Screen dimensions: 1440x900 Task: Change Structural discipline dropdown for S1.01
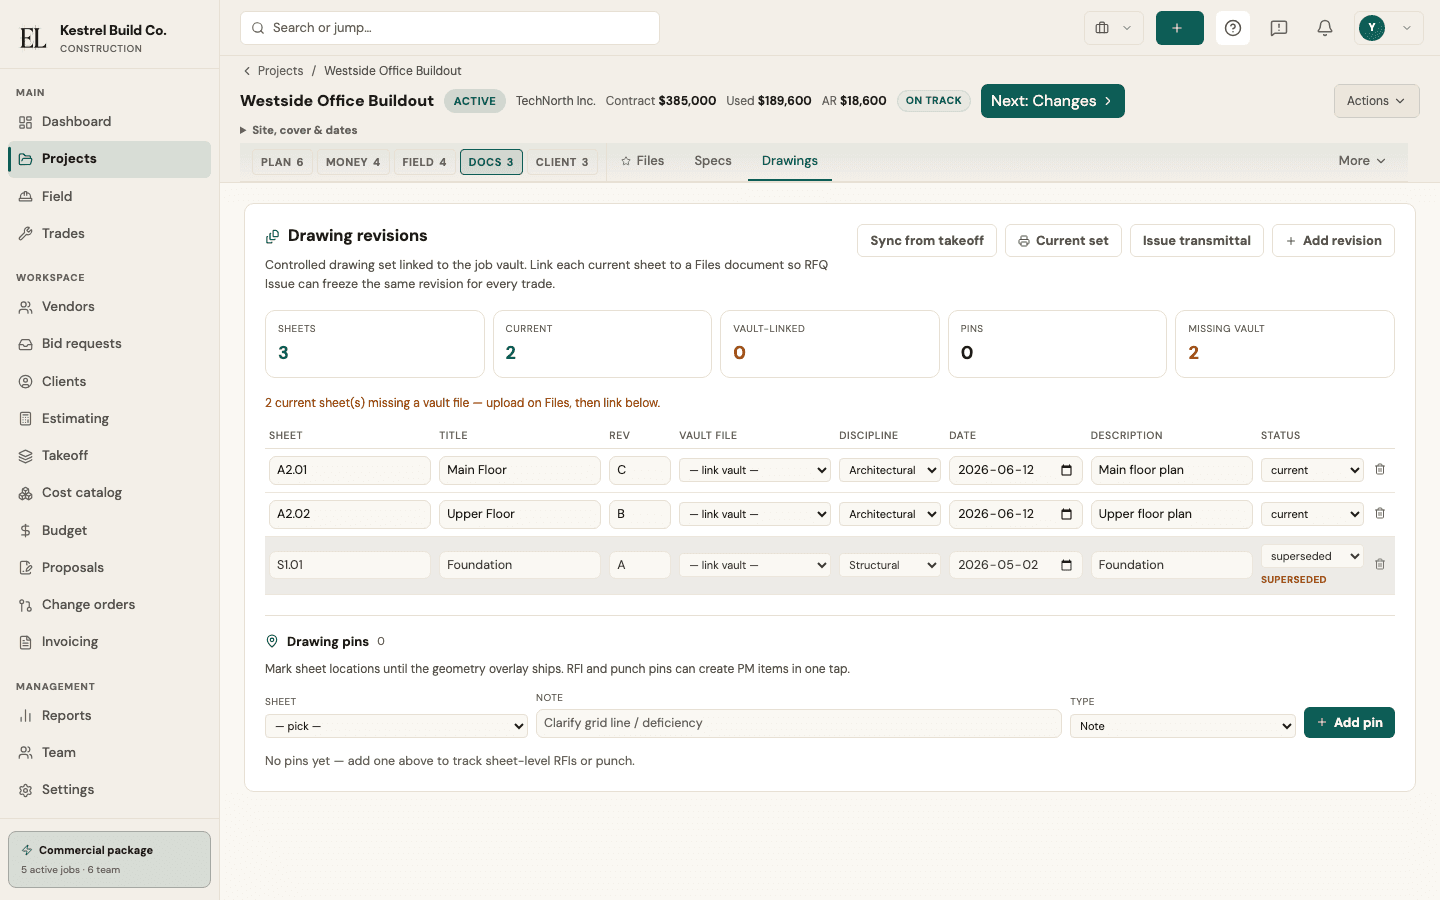(890, 565)
